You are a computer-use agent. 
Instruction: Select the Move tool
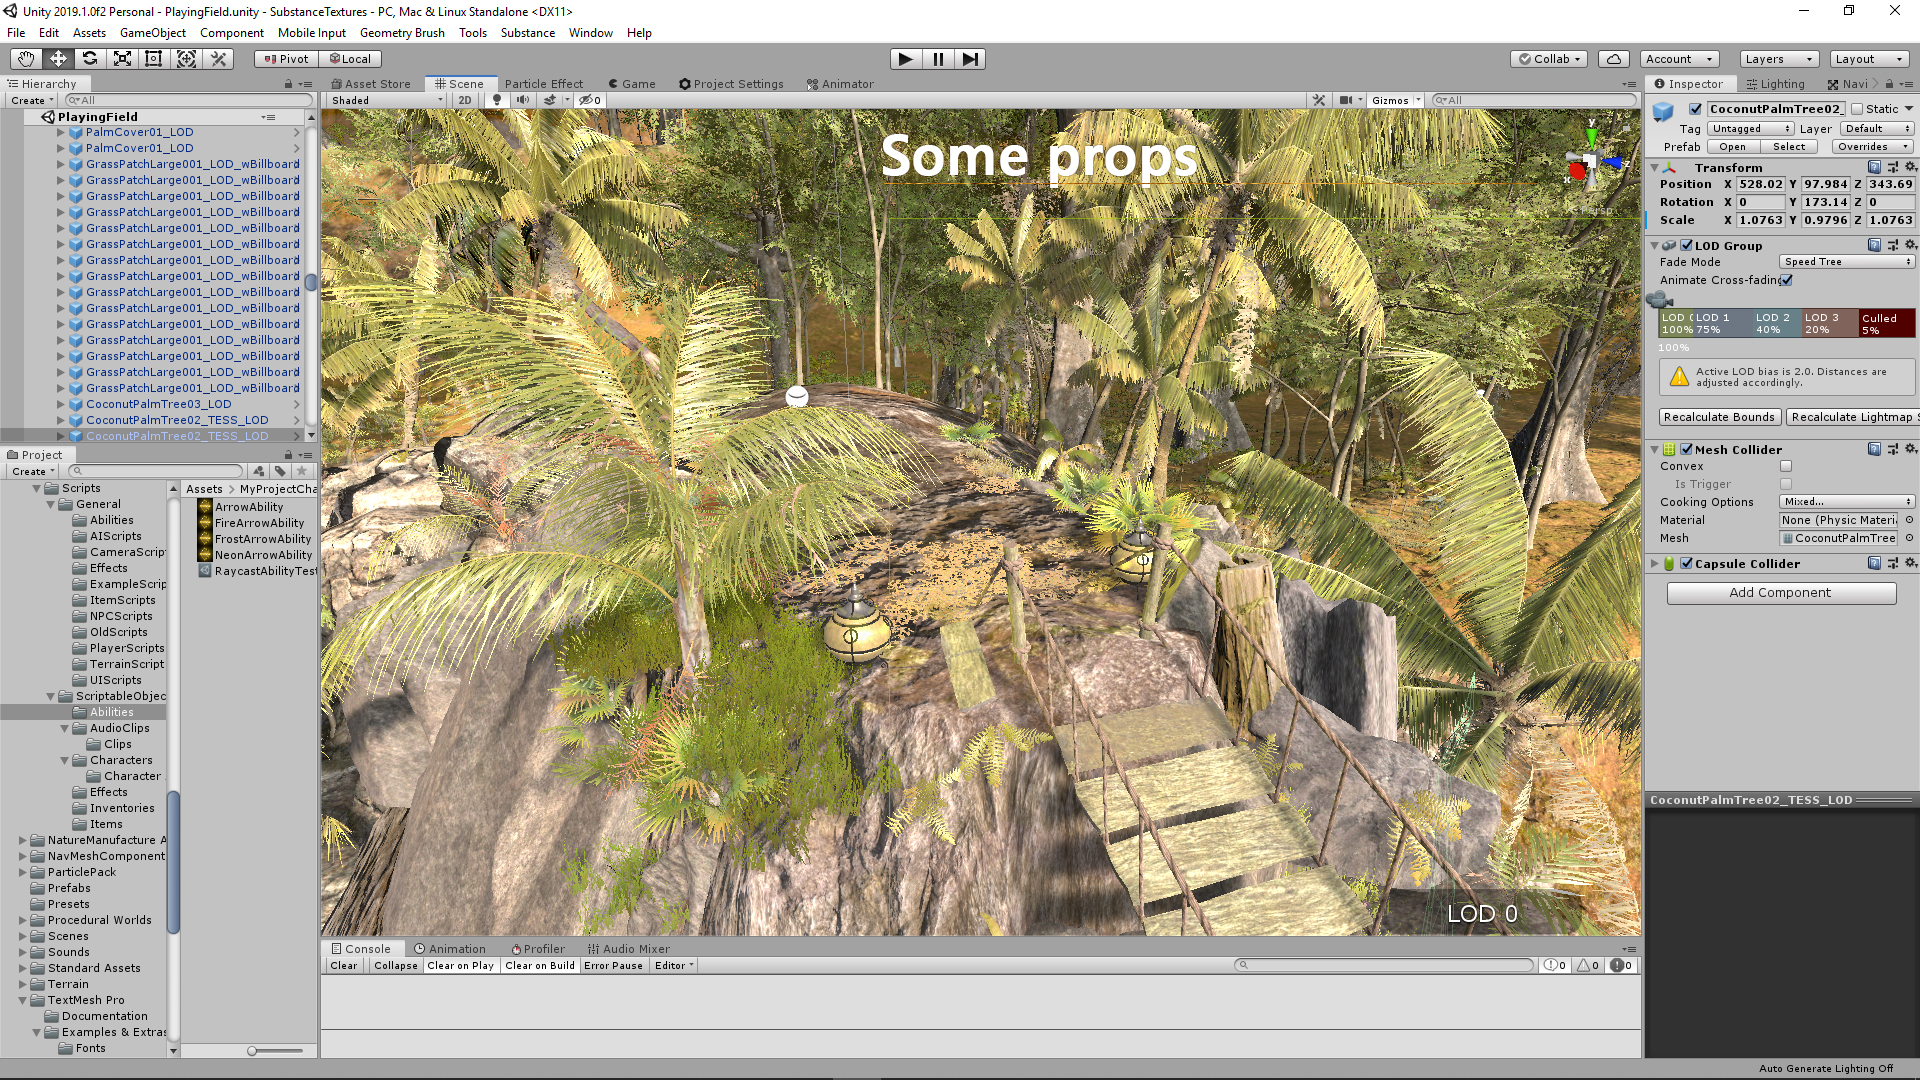click(x=58, y=59)
